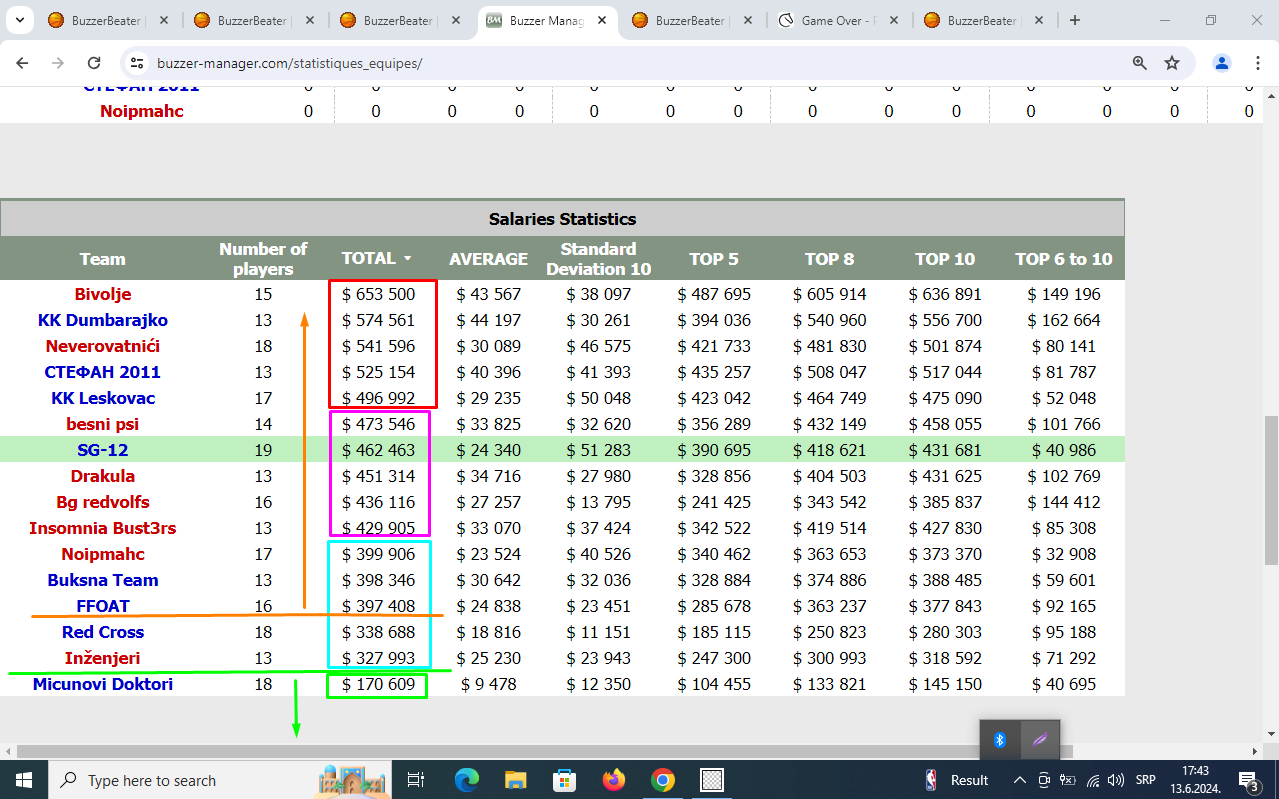Switch to Chrome in the taskbar

662,780
